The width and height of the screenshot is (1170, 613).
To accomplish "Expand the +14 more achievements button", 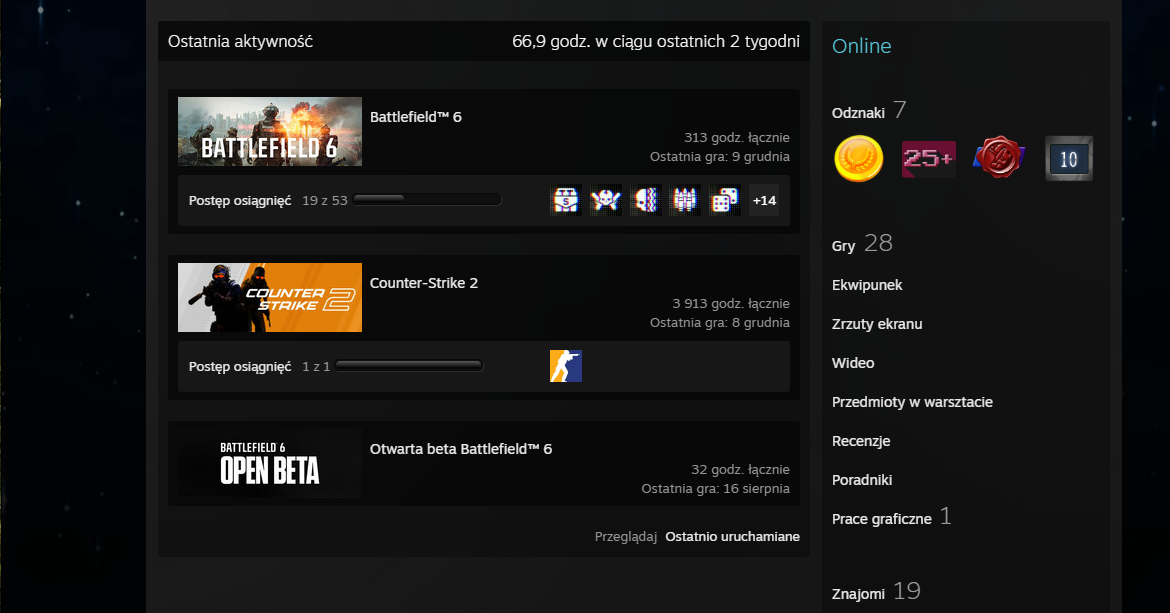I will point(764,200).
